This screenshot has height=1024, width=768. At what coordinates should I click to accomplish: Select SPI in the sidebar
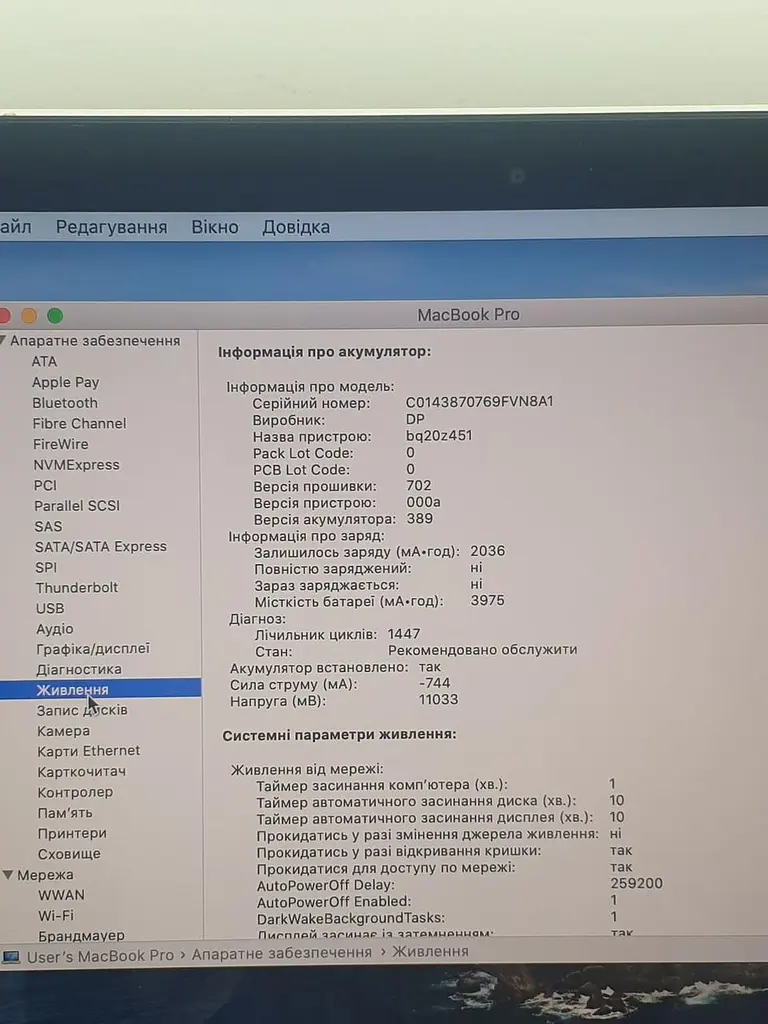[46, 568]
